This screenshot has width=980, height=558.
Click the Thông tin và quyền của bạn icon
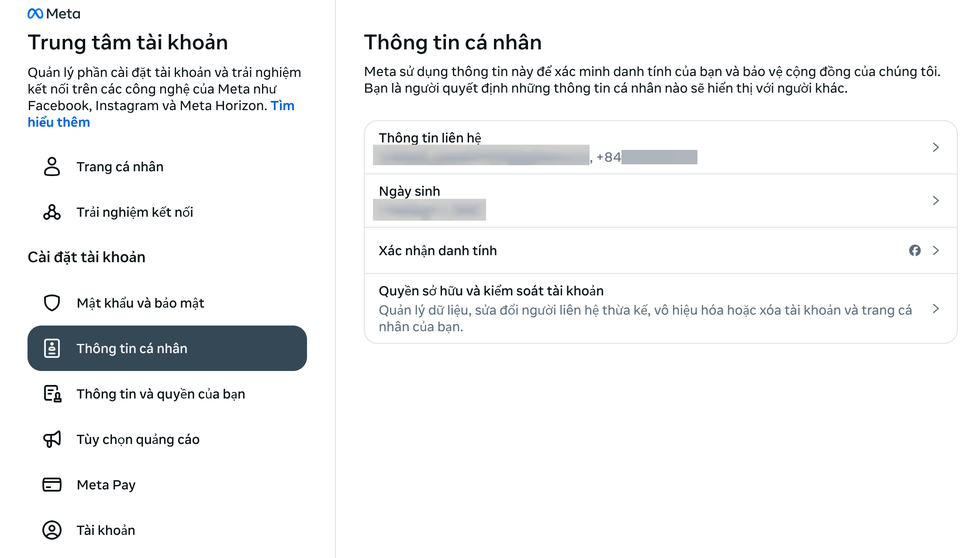point(52,394)
